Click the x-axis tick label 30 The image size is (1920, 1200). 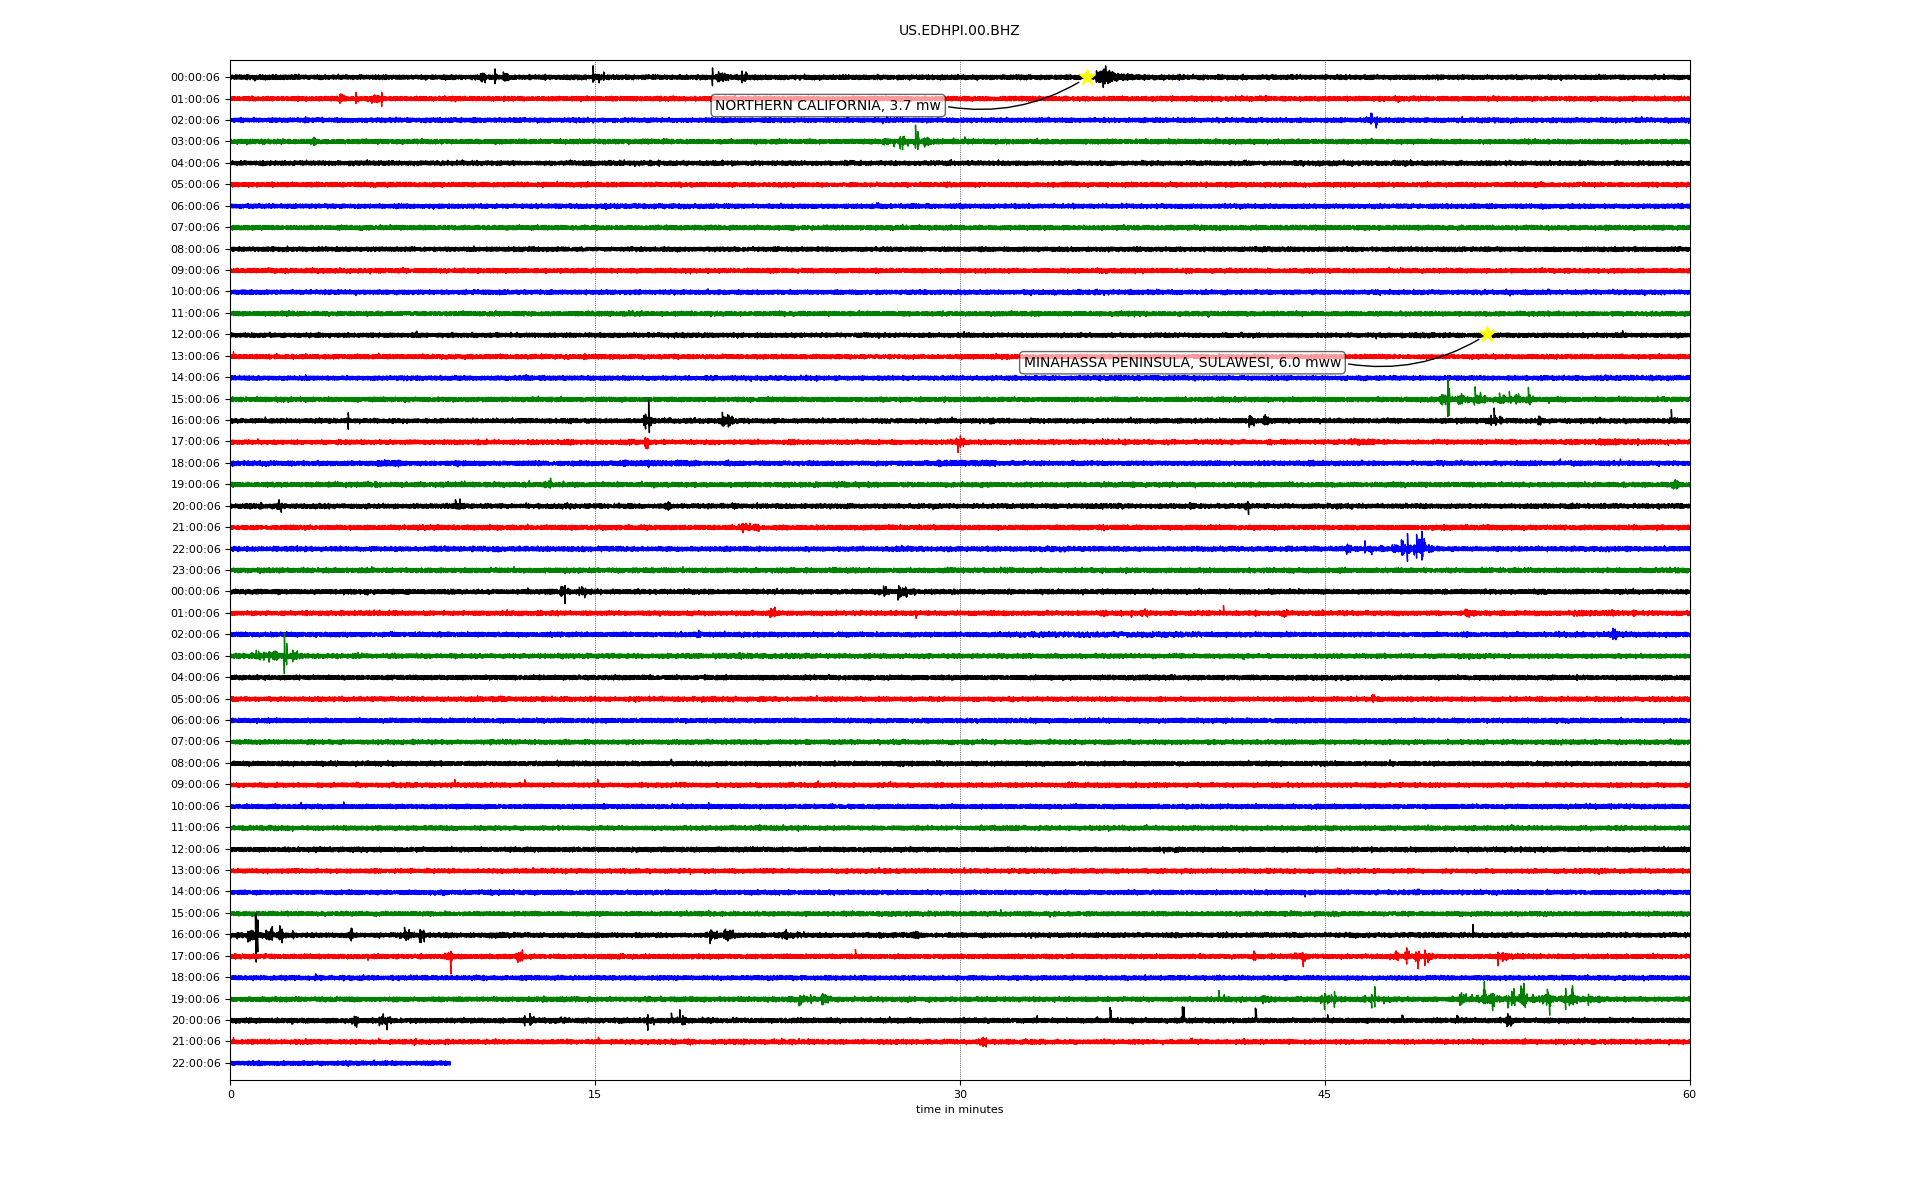click(x=960, y=1094)
